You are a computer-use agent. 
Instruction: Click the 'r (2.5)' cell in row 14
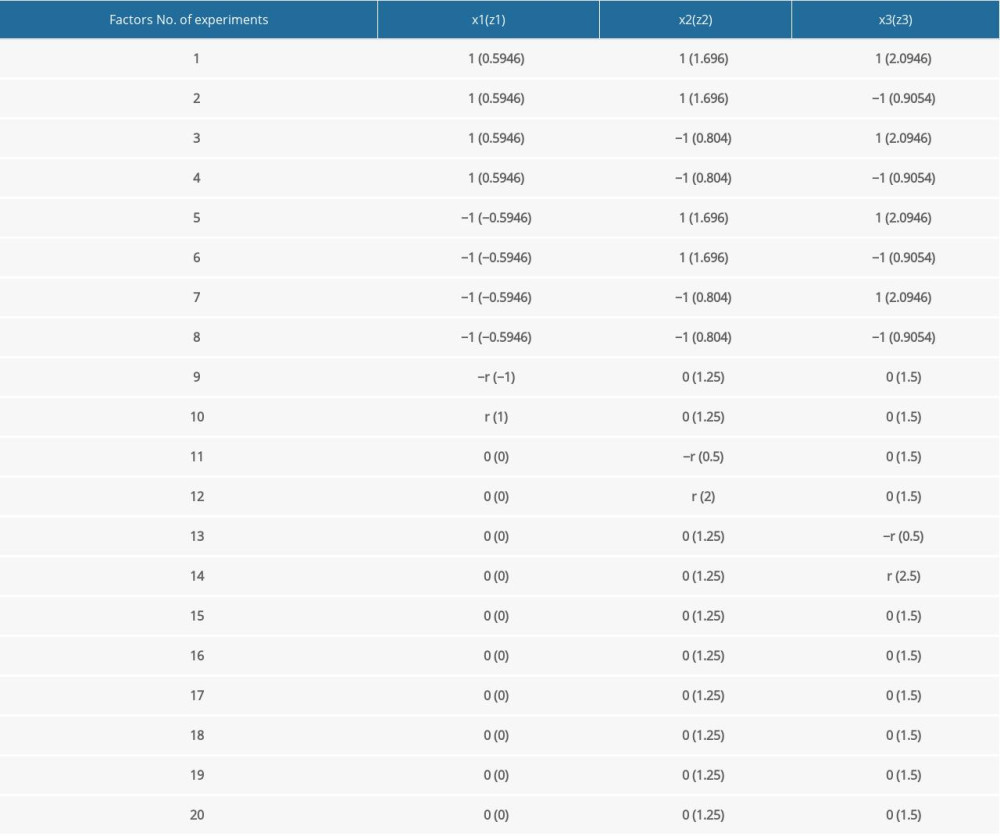pyautogui.click(x=903, y=576)
